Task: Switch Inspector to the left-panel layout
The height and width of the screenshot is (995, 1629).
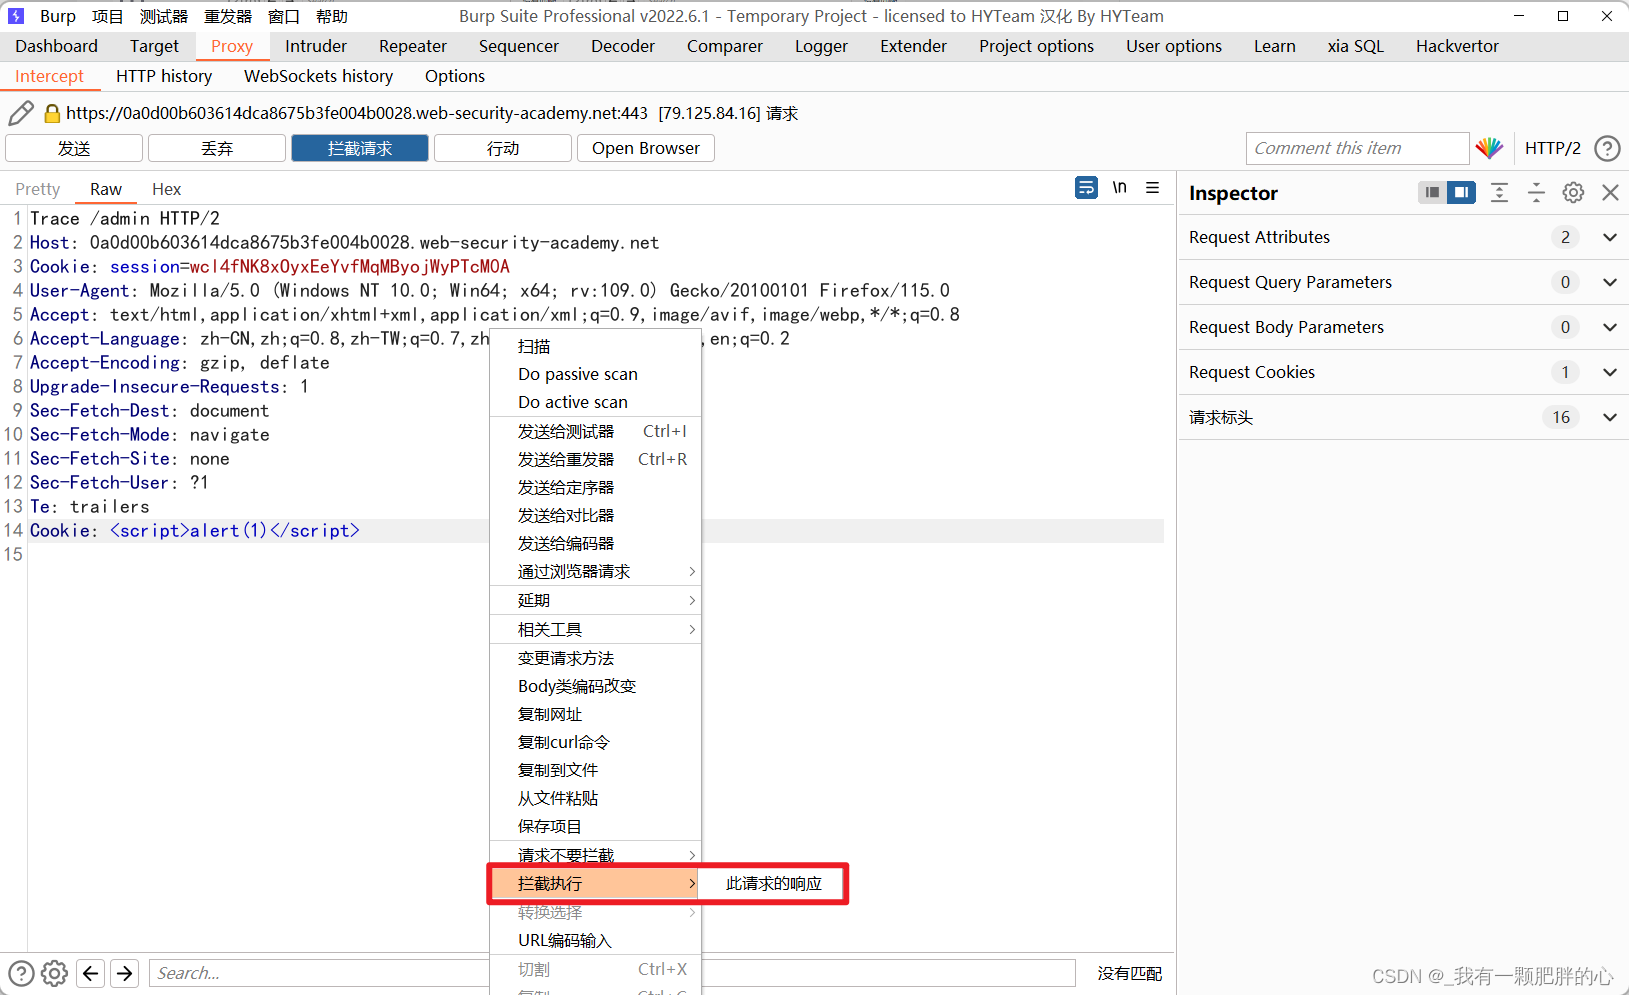Action: [x=1432, y=192]
